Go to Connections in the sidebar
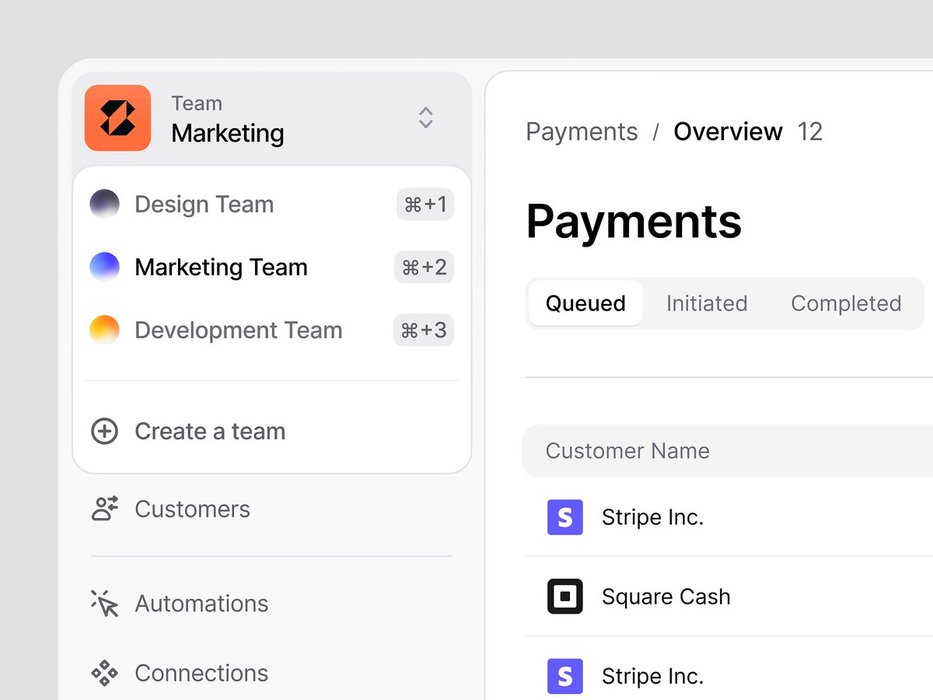The width and height of the screenshot is (933, 700). click(202, 673)
